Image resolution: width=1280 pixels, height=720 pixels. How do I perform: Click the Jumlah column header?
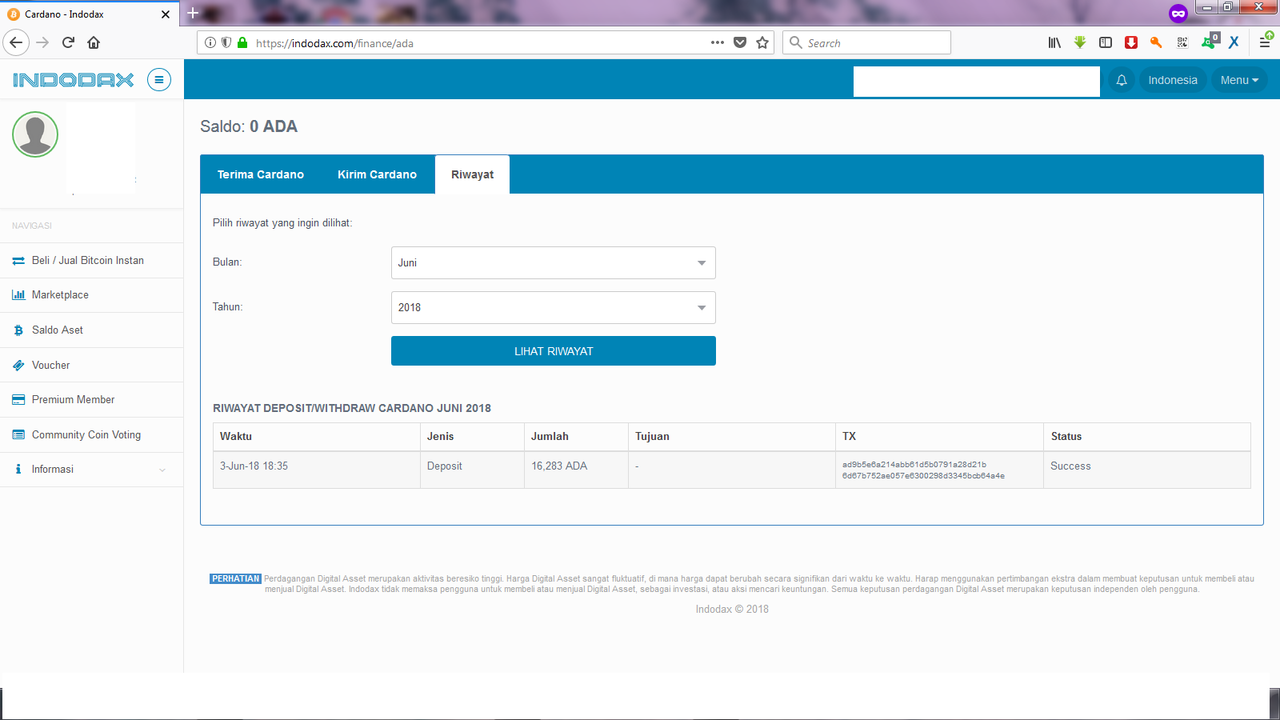[x=576, y=437]
